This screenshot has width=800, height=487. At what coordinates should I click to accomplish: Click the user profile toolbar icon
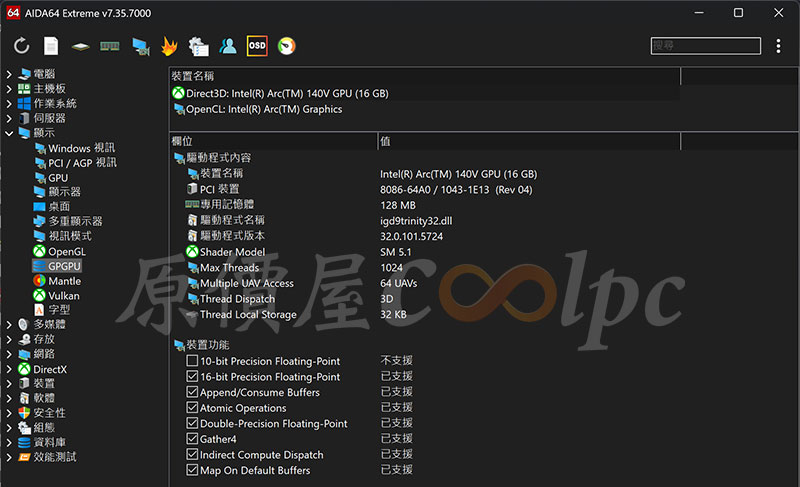[228, 46]
